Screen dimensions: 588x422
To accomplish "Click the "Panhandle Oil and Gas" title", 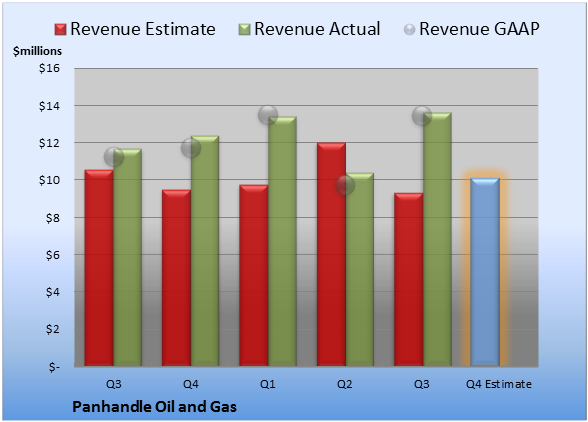I will [154, 407].
